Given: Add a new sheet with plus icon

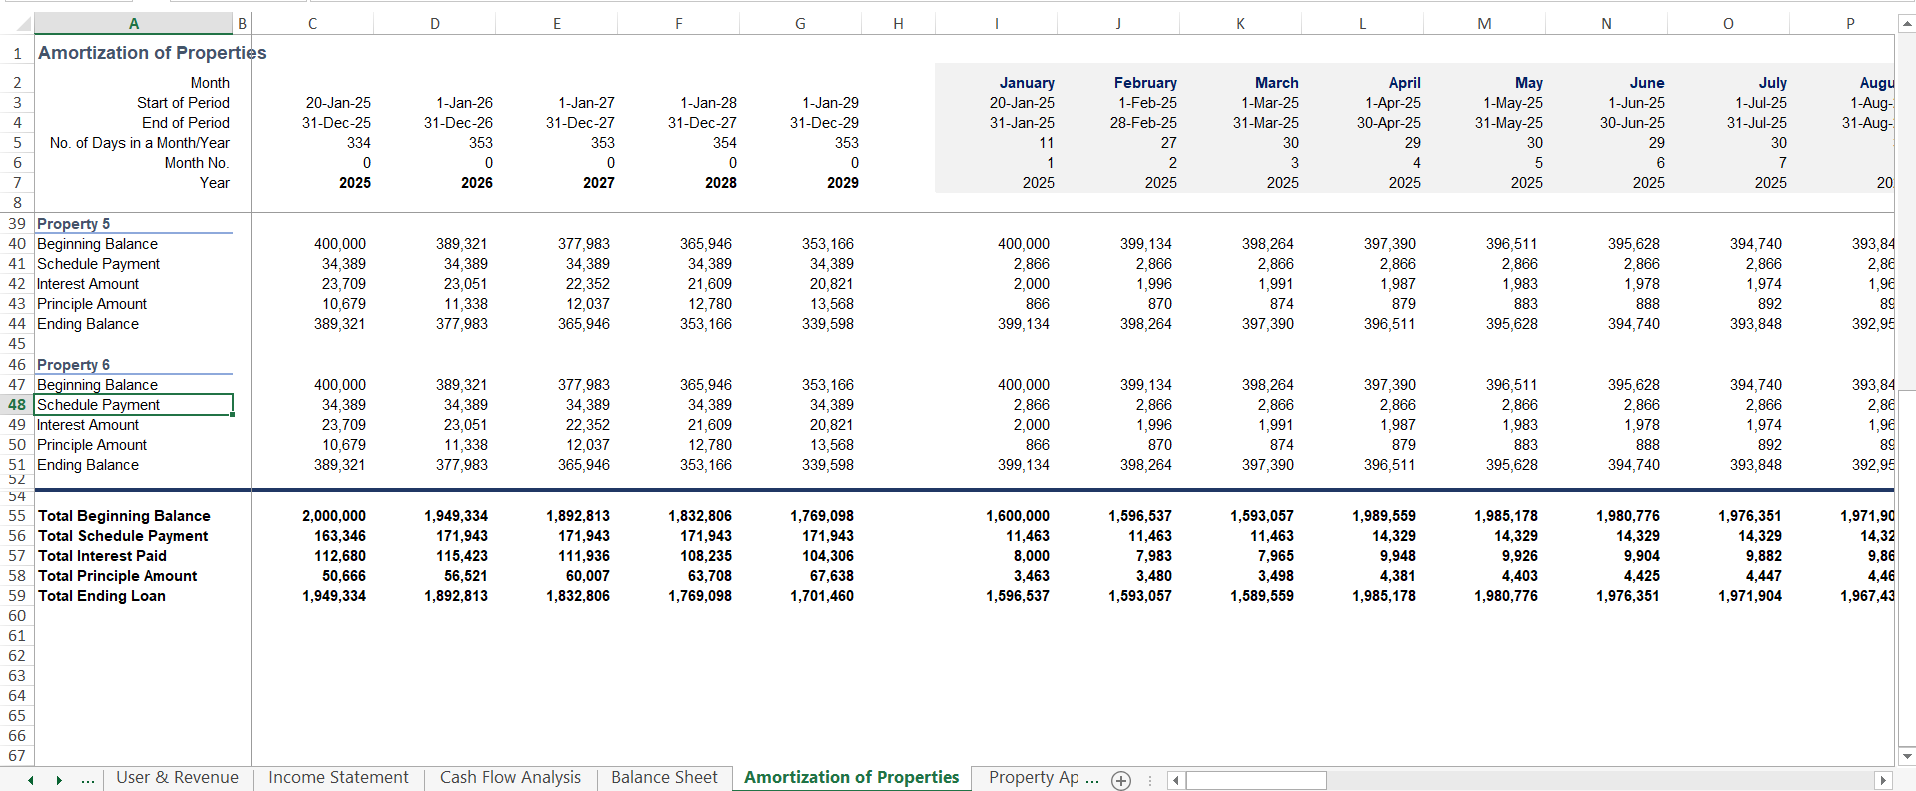Looking at the screenshot, I should [1121, 781].
